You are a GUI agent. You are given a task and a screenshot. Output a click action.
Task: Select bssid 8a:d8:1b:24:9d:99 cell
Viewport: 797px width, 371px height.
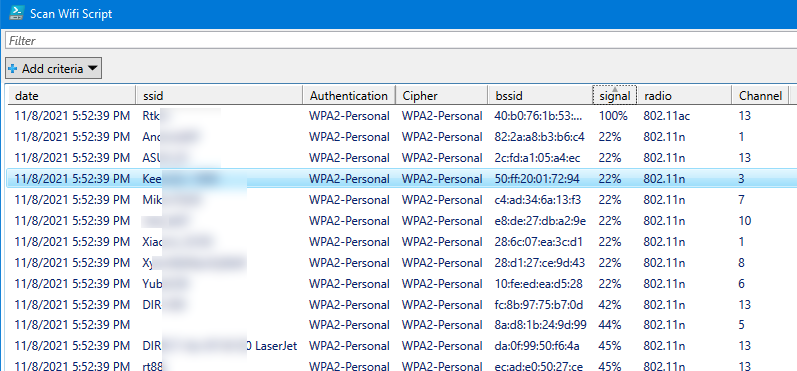point(540,325)
